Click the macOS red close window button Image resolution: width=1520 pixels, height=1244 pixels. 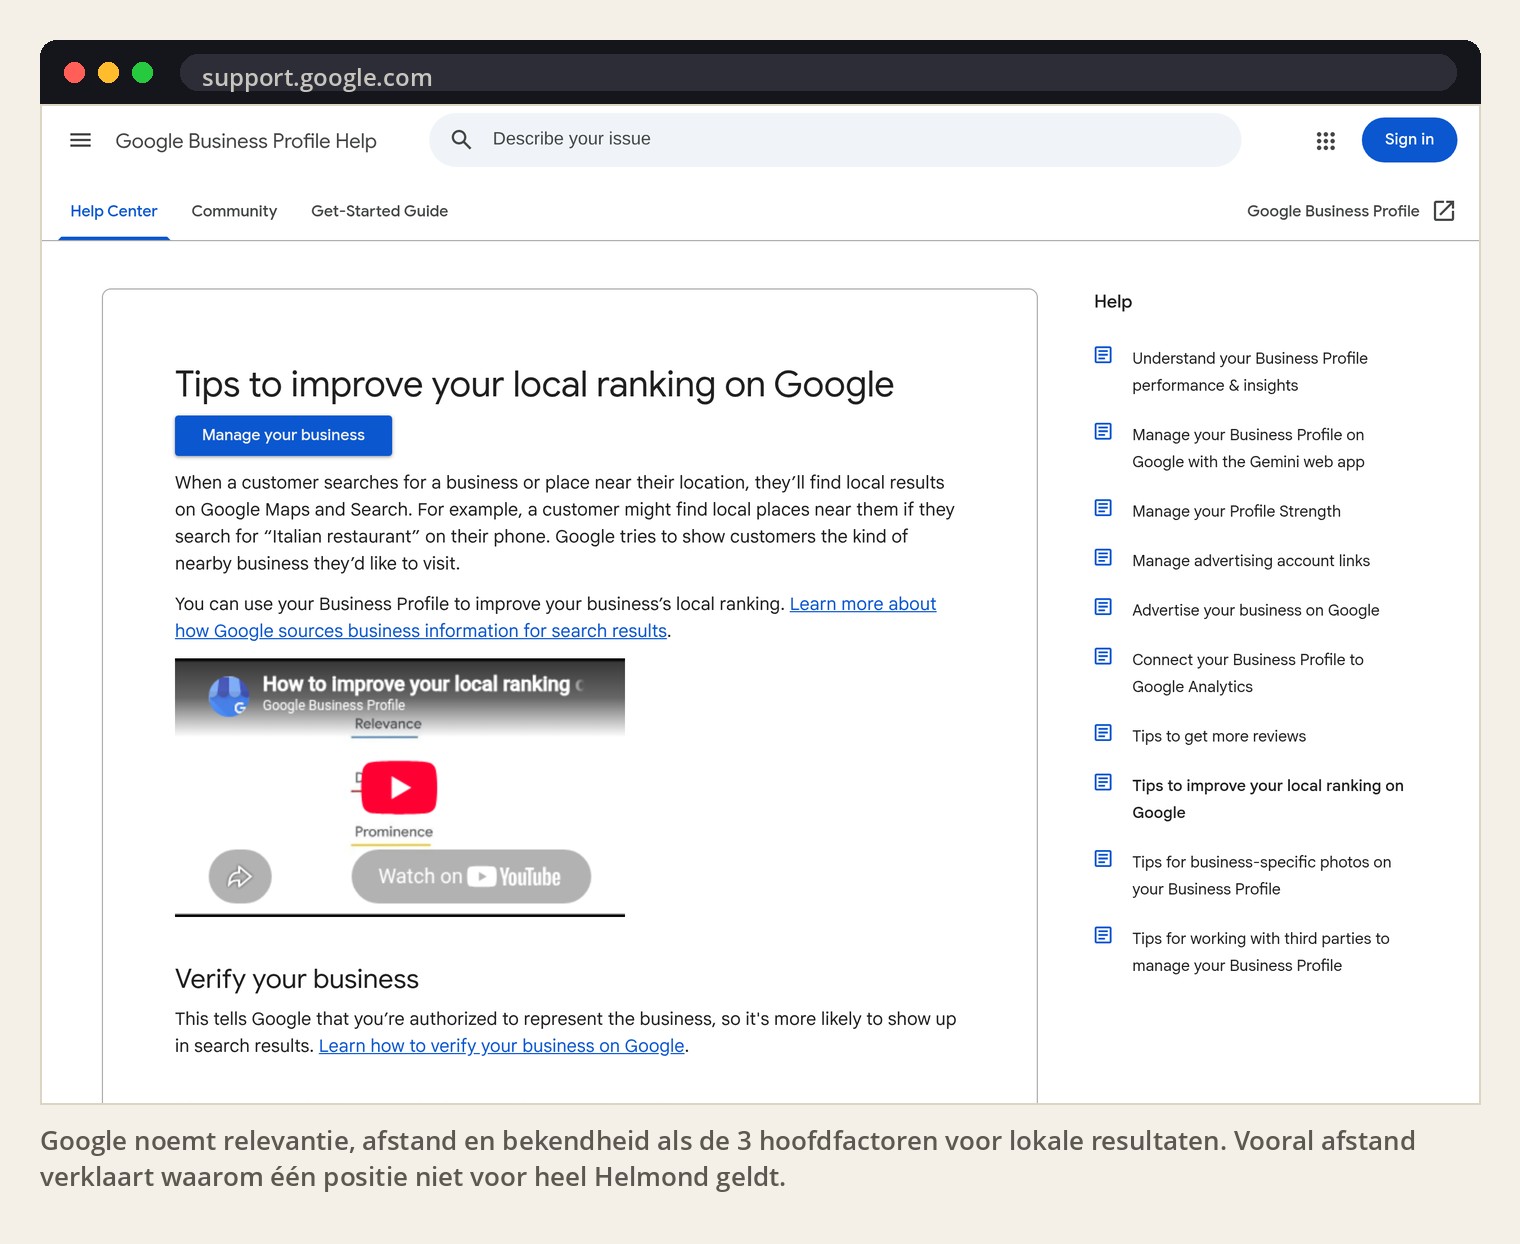pyautogui.click(x=74, y=72)
